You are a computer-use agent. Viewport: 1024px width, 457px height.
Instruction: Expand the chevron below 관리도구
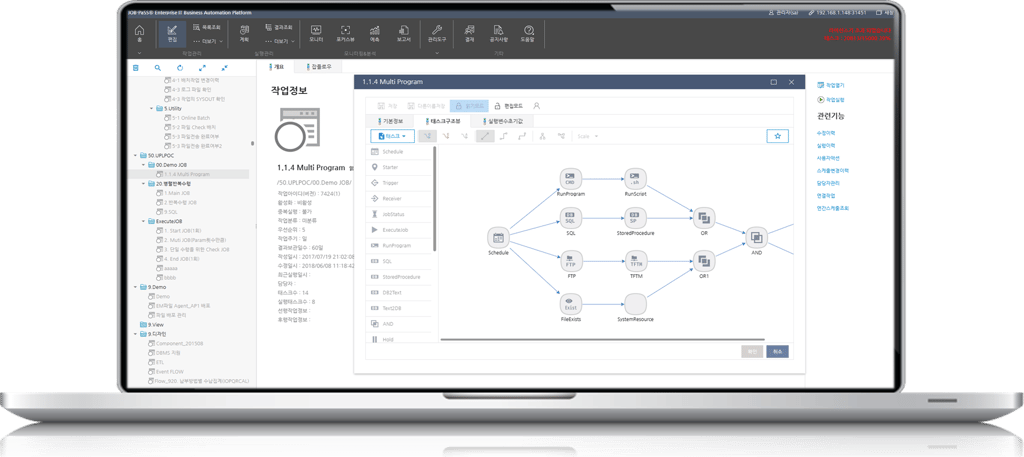click(436, 53)
